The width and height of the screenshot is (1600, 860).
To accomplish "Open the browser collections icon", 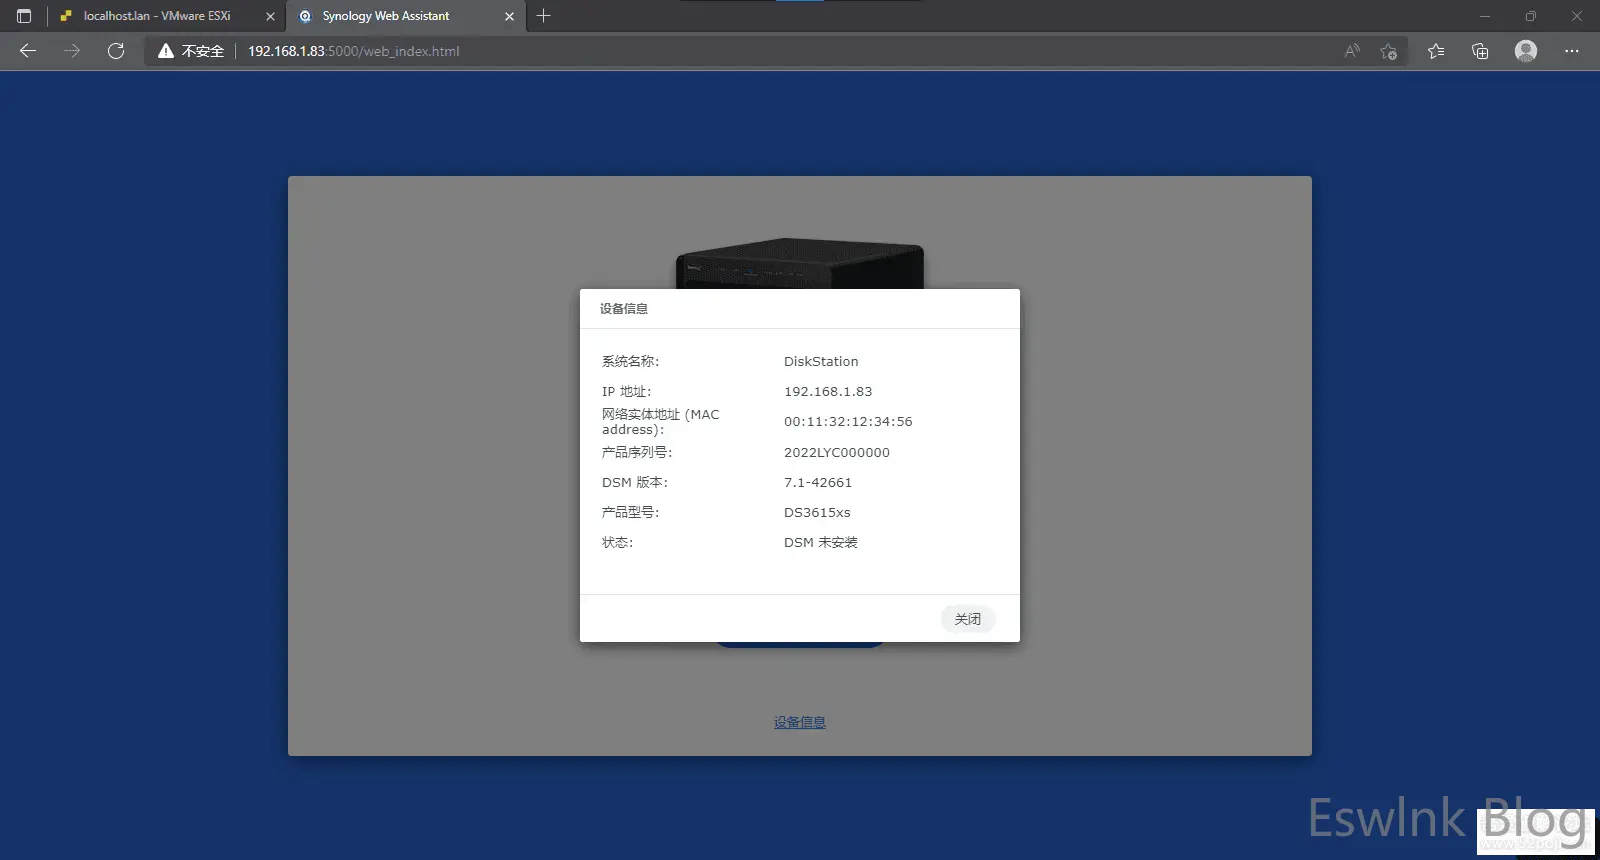I will tap(1480, 51).
